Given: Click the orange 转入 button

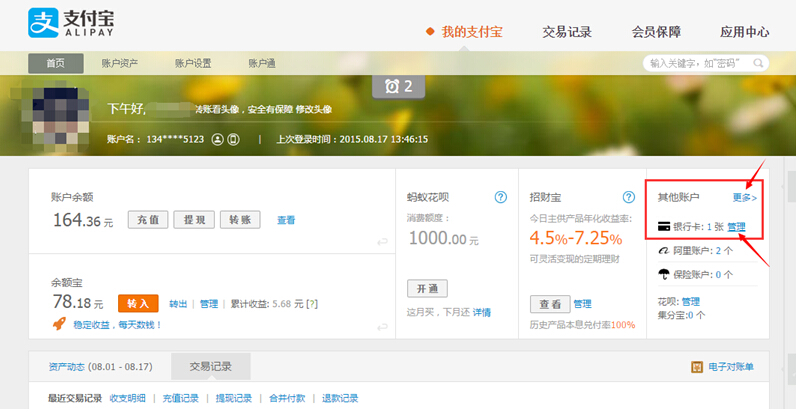Looking at the screenshot, I should [138, 303].
